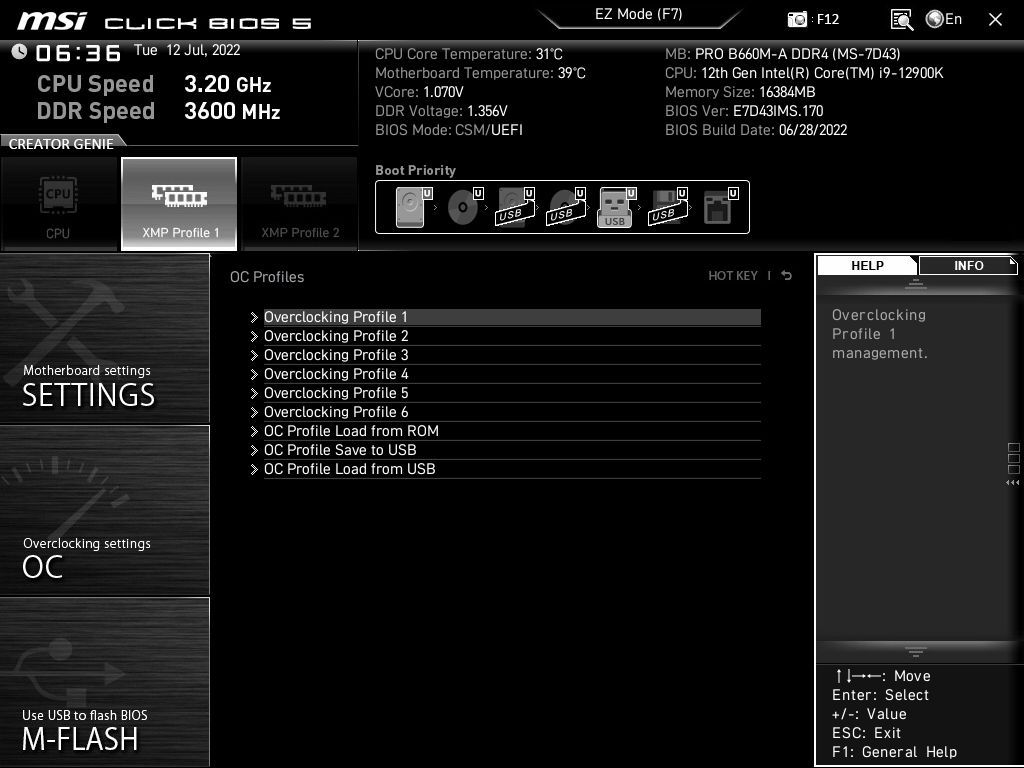Open Overclocking Profile 2
1024x768 pixels.
pyautogui.click(x=512, y=336)
